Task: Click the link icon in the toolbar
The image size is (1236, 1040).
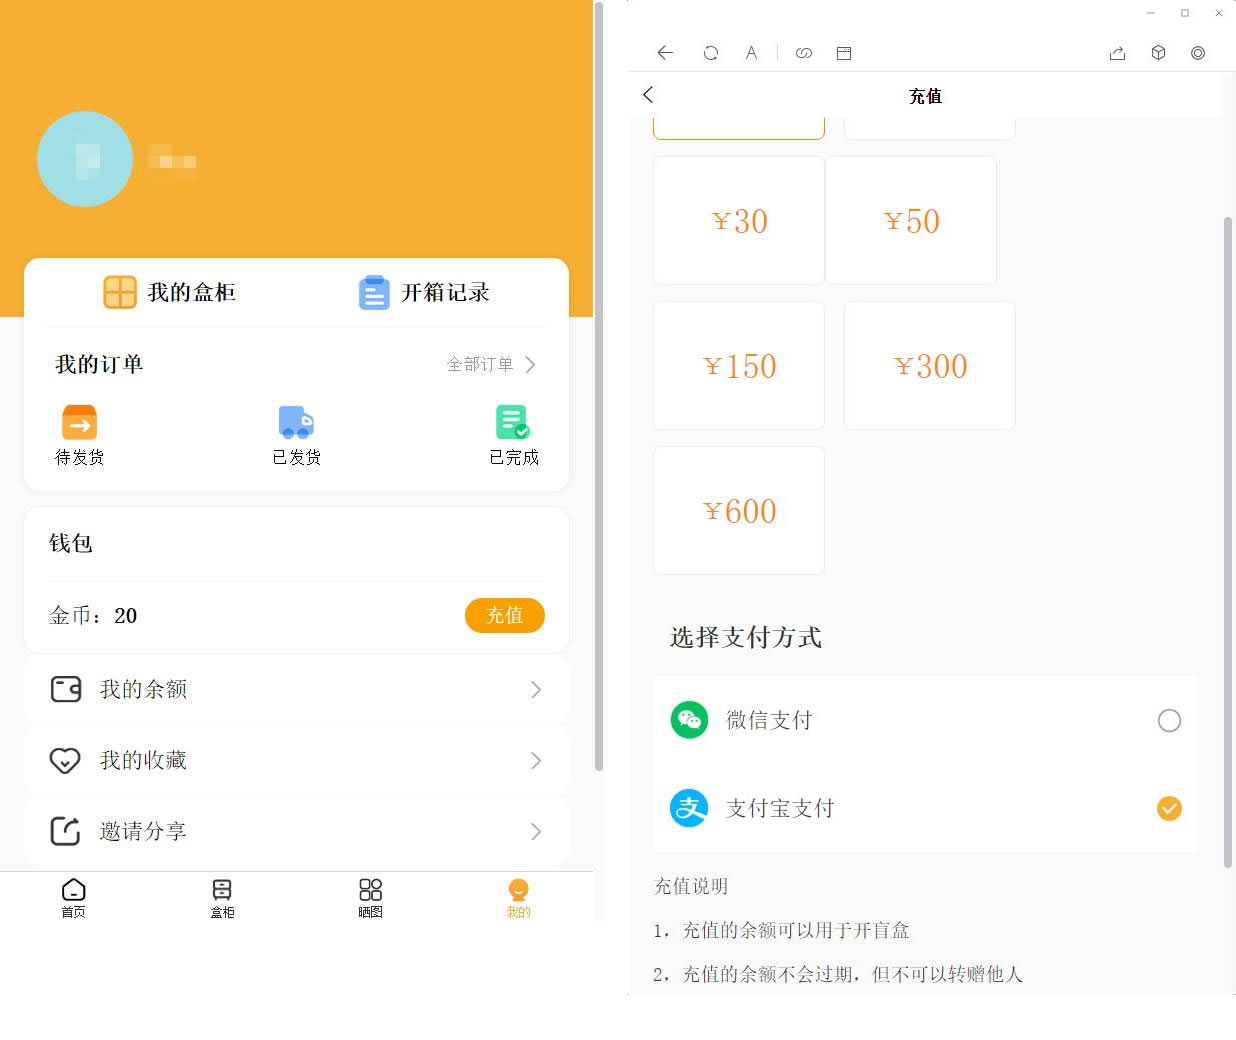Action: 804,52
